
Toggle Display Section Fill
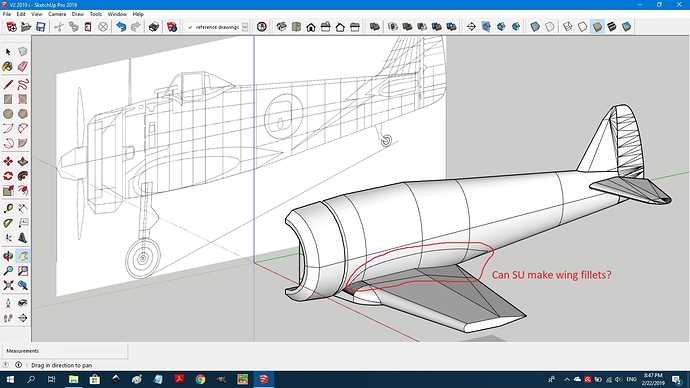(516, 27)
